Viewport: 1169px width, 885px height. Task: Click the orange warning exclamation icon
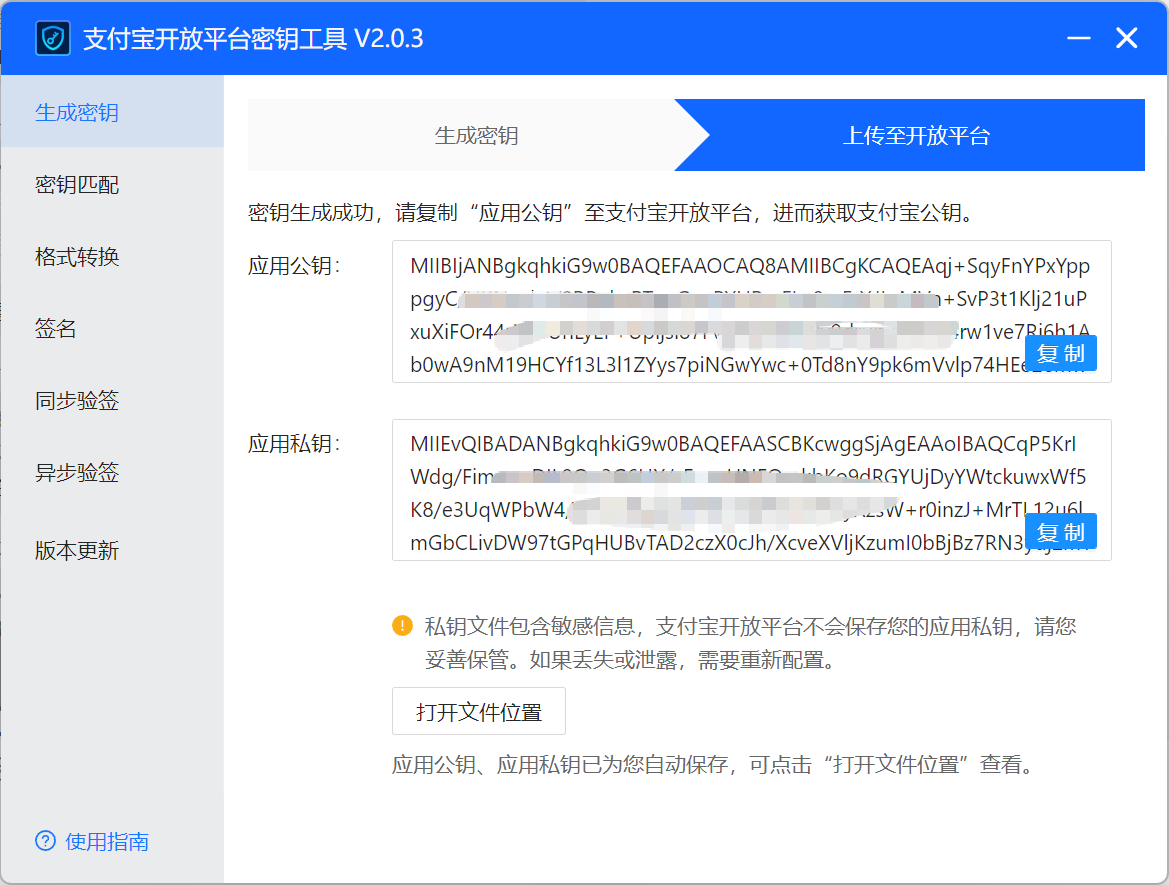(x=403, y=626)
